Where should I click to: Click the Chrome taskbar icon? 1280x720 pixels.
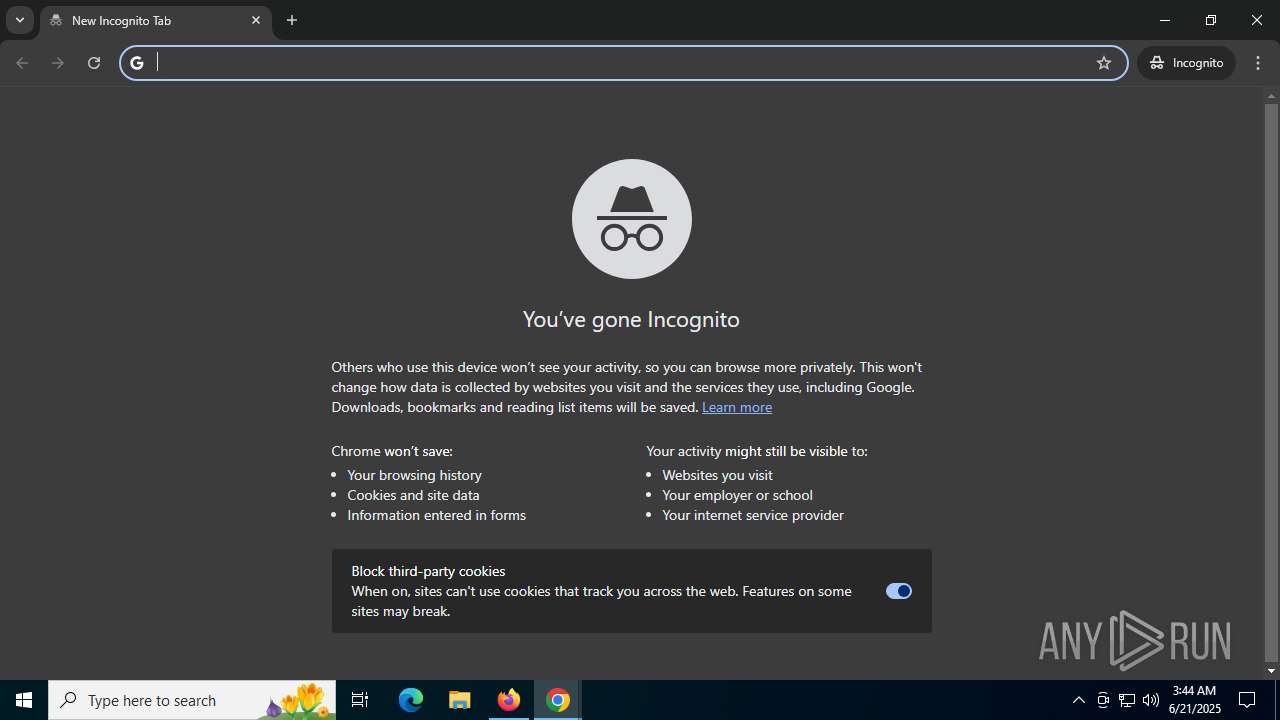tap(558, 700)
